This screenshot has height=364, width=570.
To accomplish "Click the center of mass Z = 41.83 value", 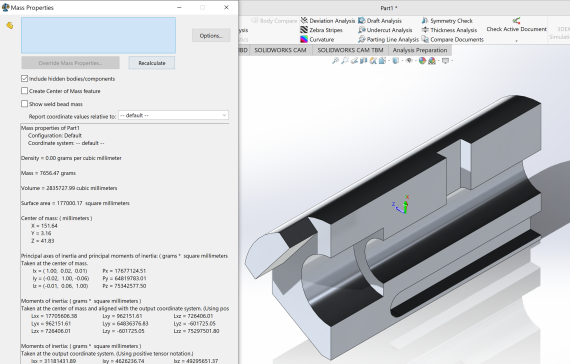I will (43, 241).
